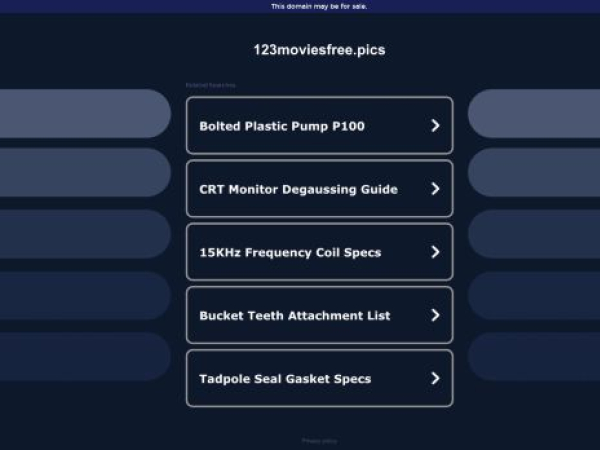Click the chevron next to CRT Monitor Degaussing Guide

pyautogui.click(x=435, y=189)
